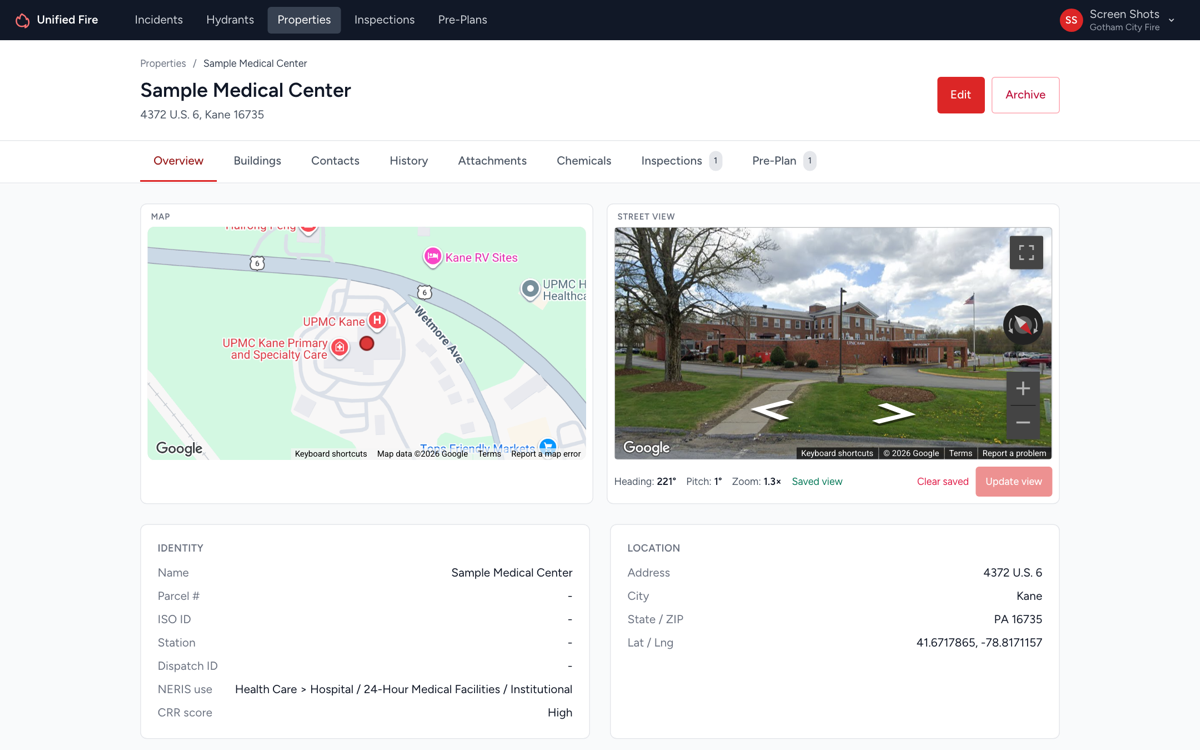Click the UPMC Kane hospital map pin

click(377, 320)
